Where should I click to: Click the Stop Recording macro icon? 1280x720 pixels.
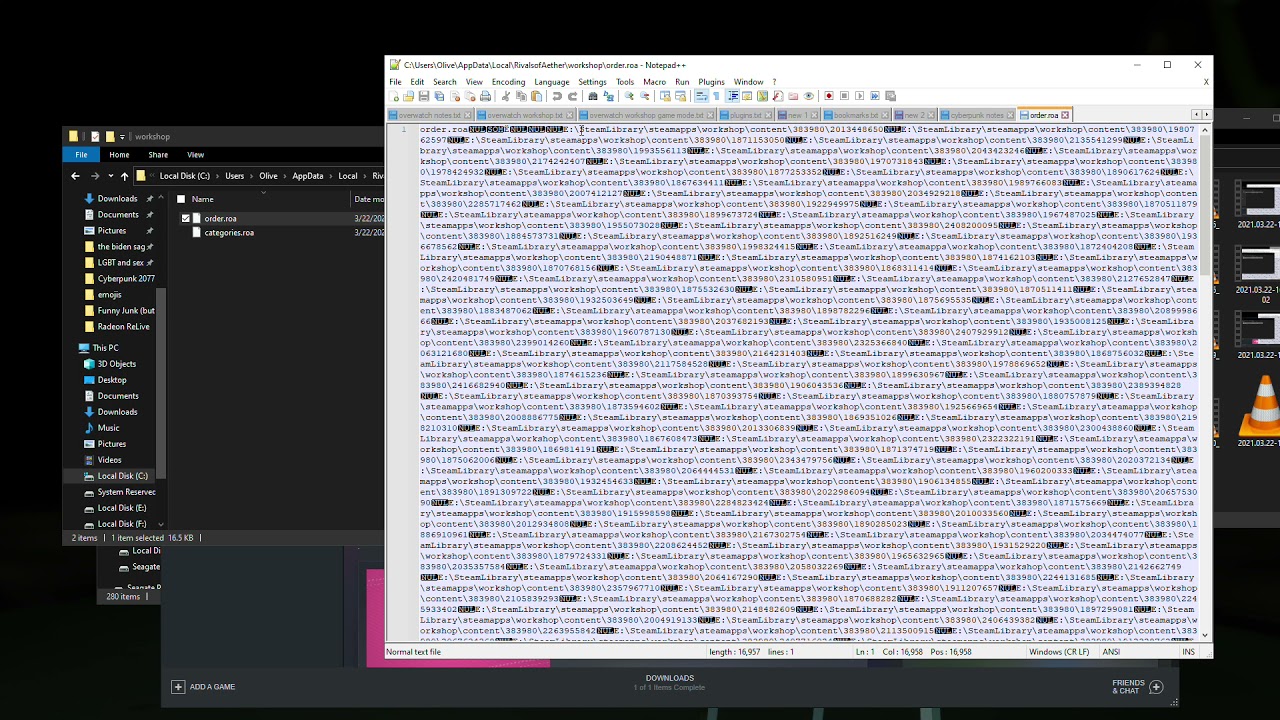pyautogui.click(x=844, y=96)
